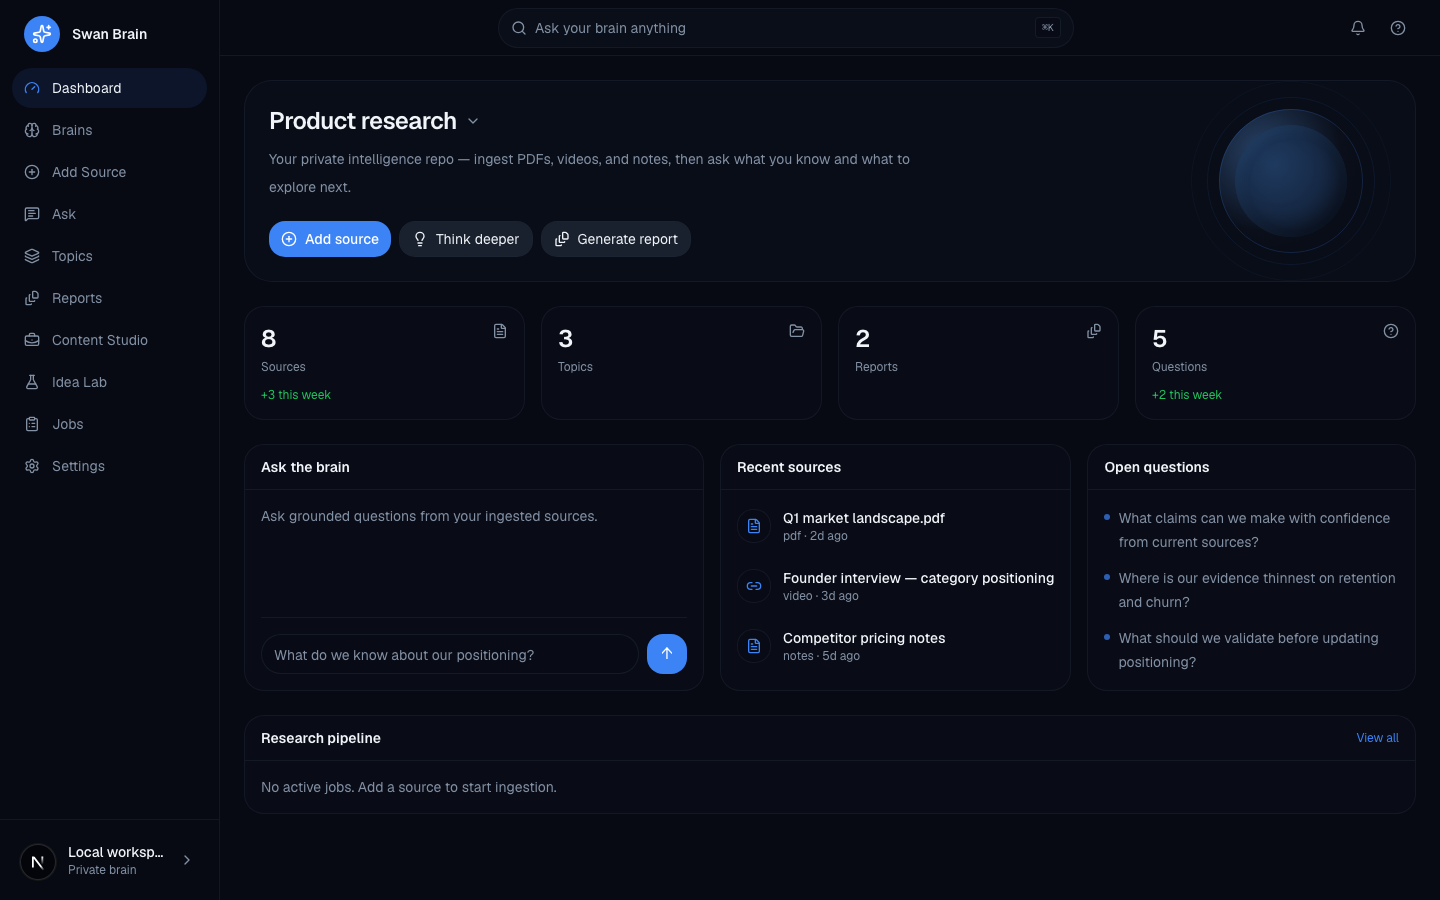Open Settings in the sidebar

[x=109, y=466]
